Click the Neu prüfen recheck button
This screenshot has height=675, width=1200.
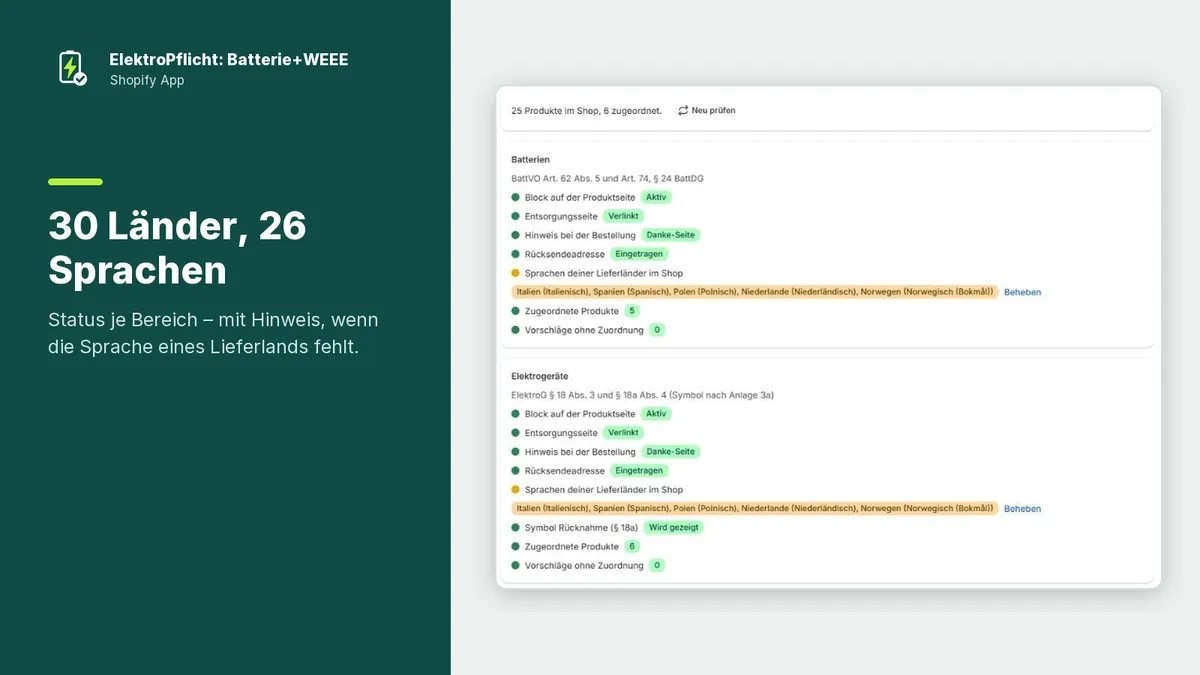click(x=706, y=110)
